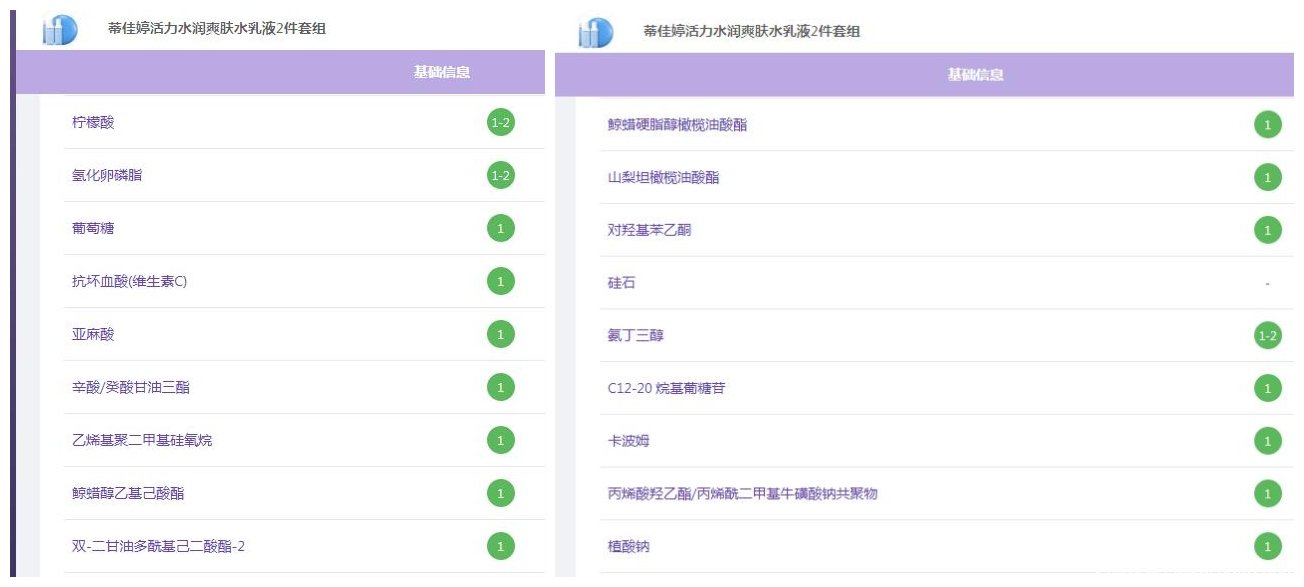Click the green badge beside 对羟基苯乙酮
Screen dimensions: 1304x587
pyautogui.click(x=1267, y=230)
